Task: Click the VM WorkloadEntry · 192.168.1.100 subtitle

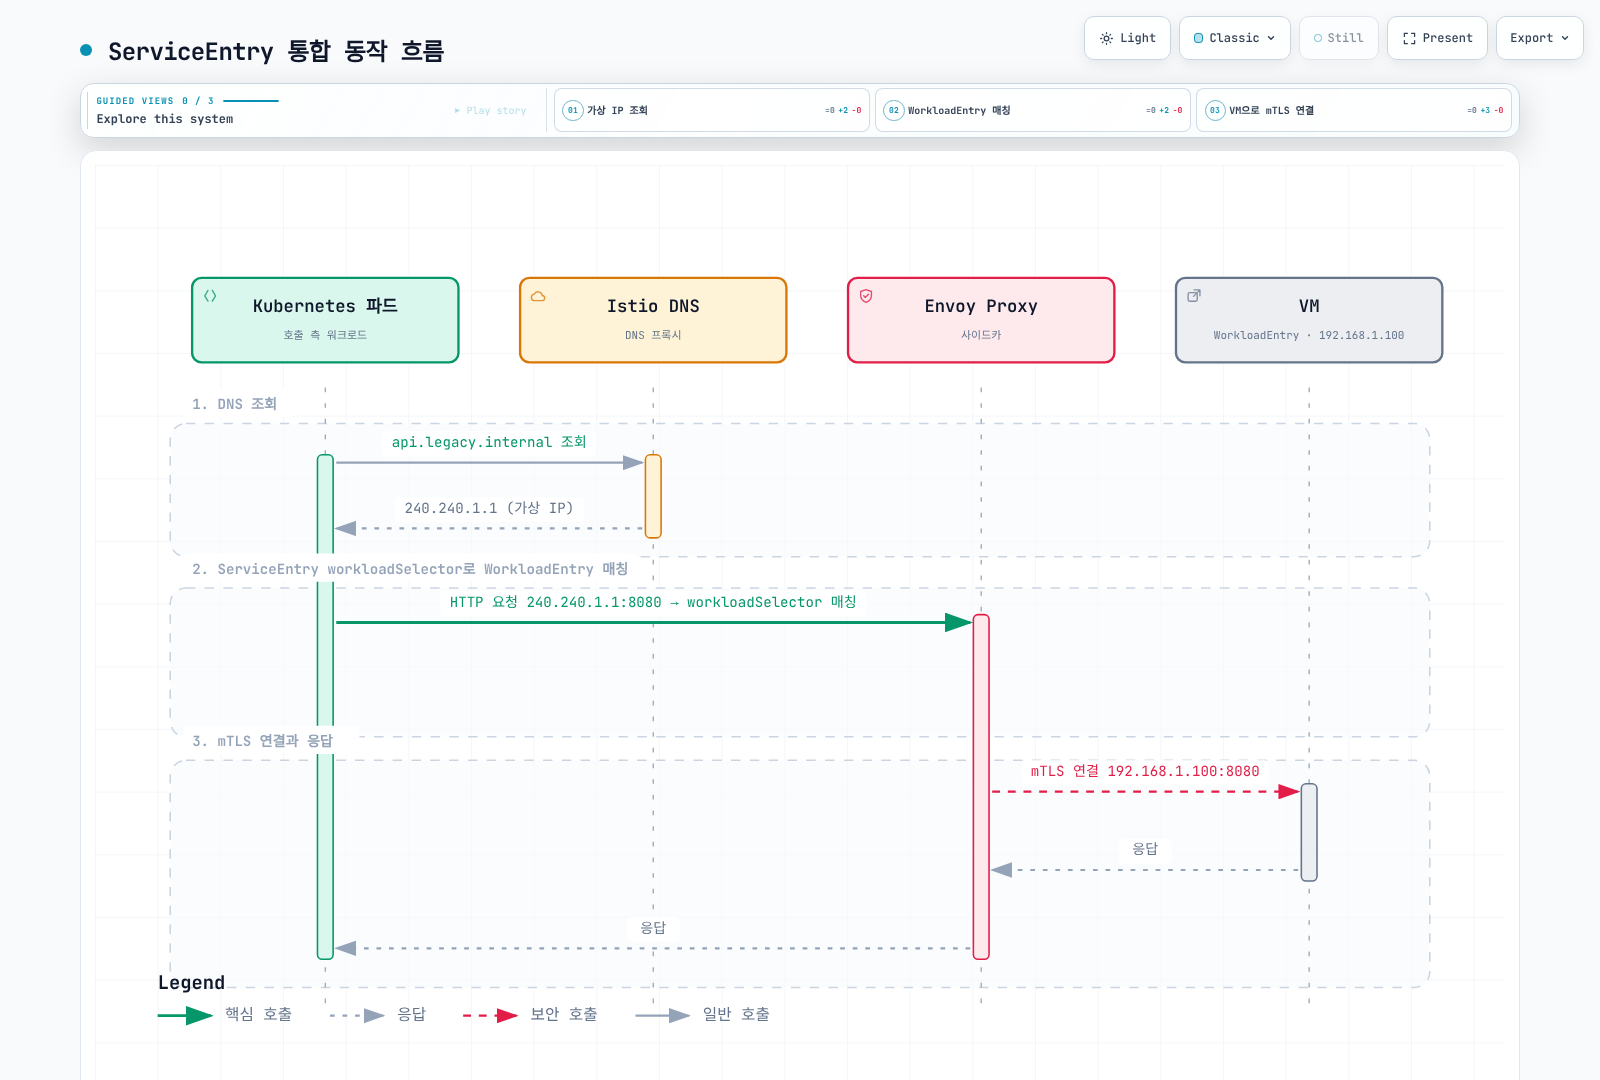Action: [x=1309, y=335]
